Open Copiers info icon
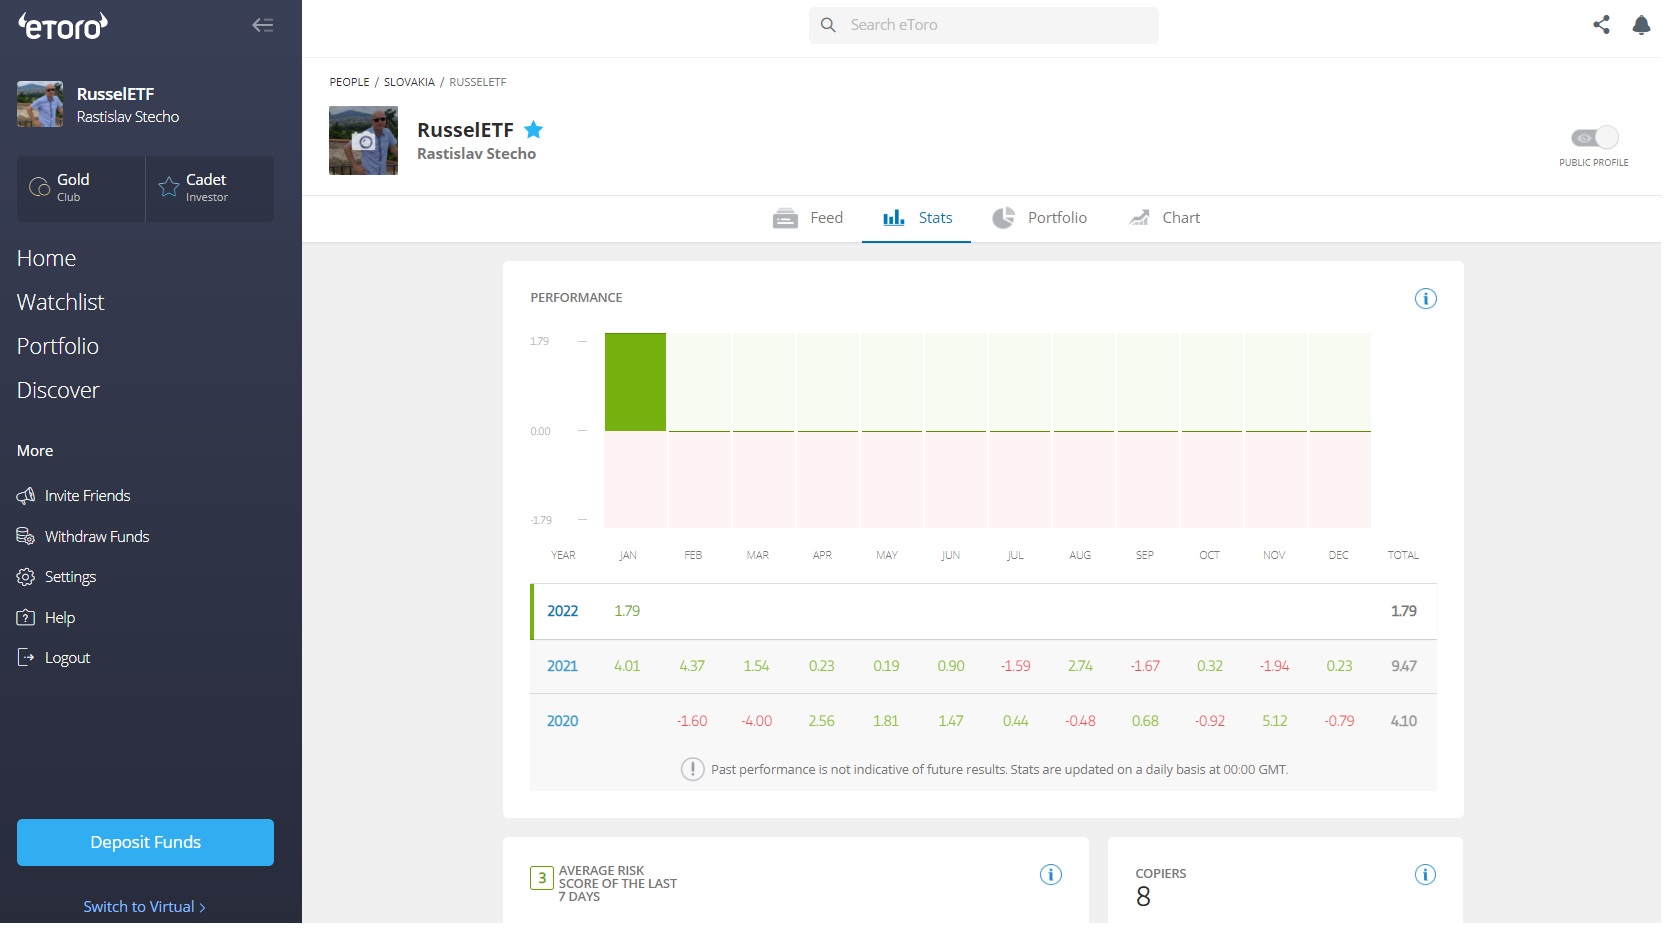 pyautogui.click(x=1426, y=874)
